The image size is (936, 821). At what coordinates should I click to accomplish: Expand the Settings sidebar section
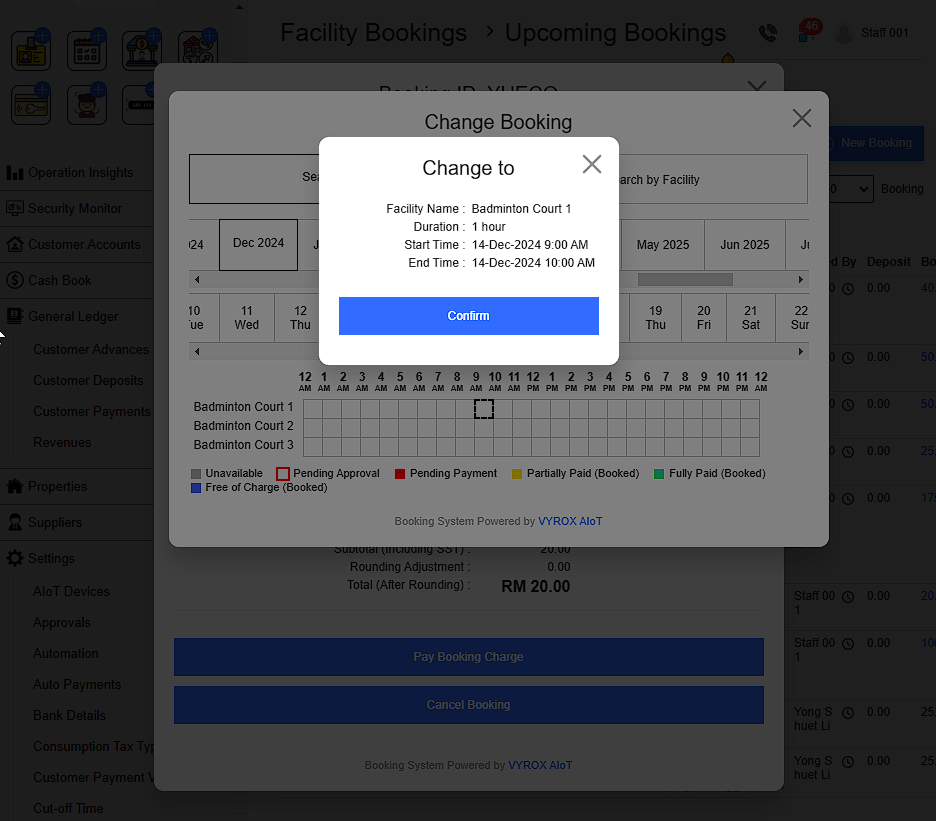tap(51, 558)
